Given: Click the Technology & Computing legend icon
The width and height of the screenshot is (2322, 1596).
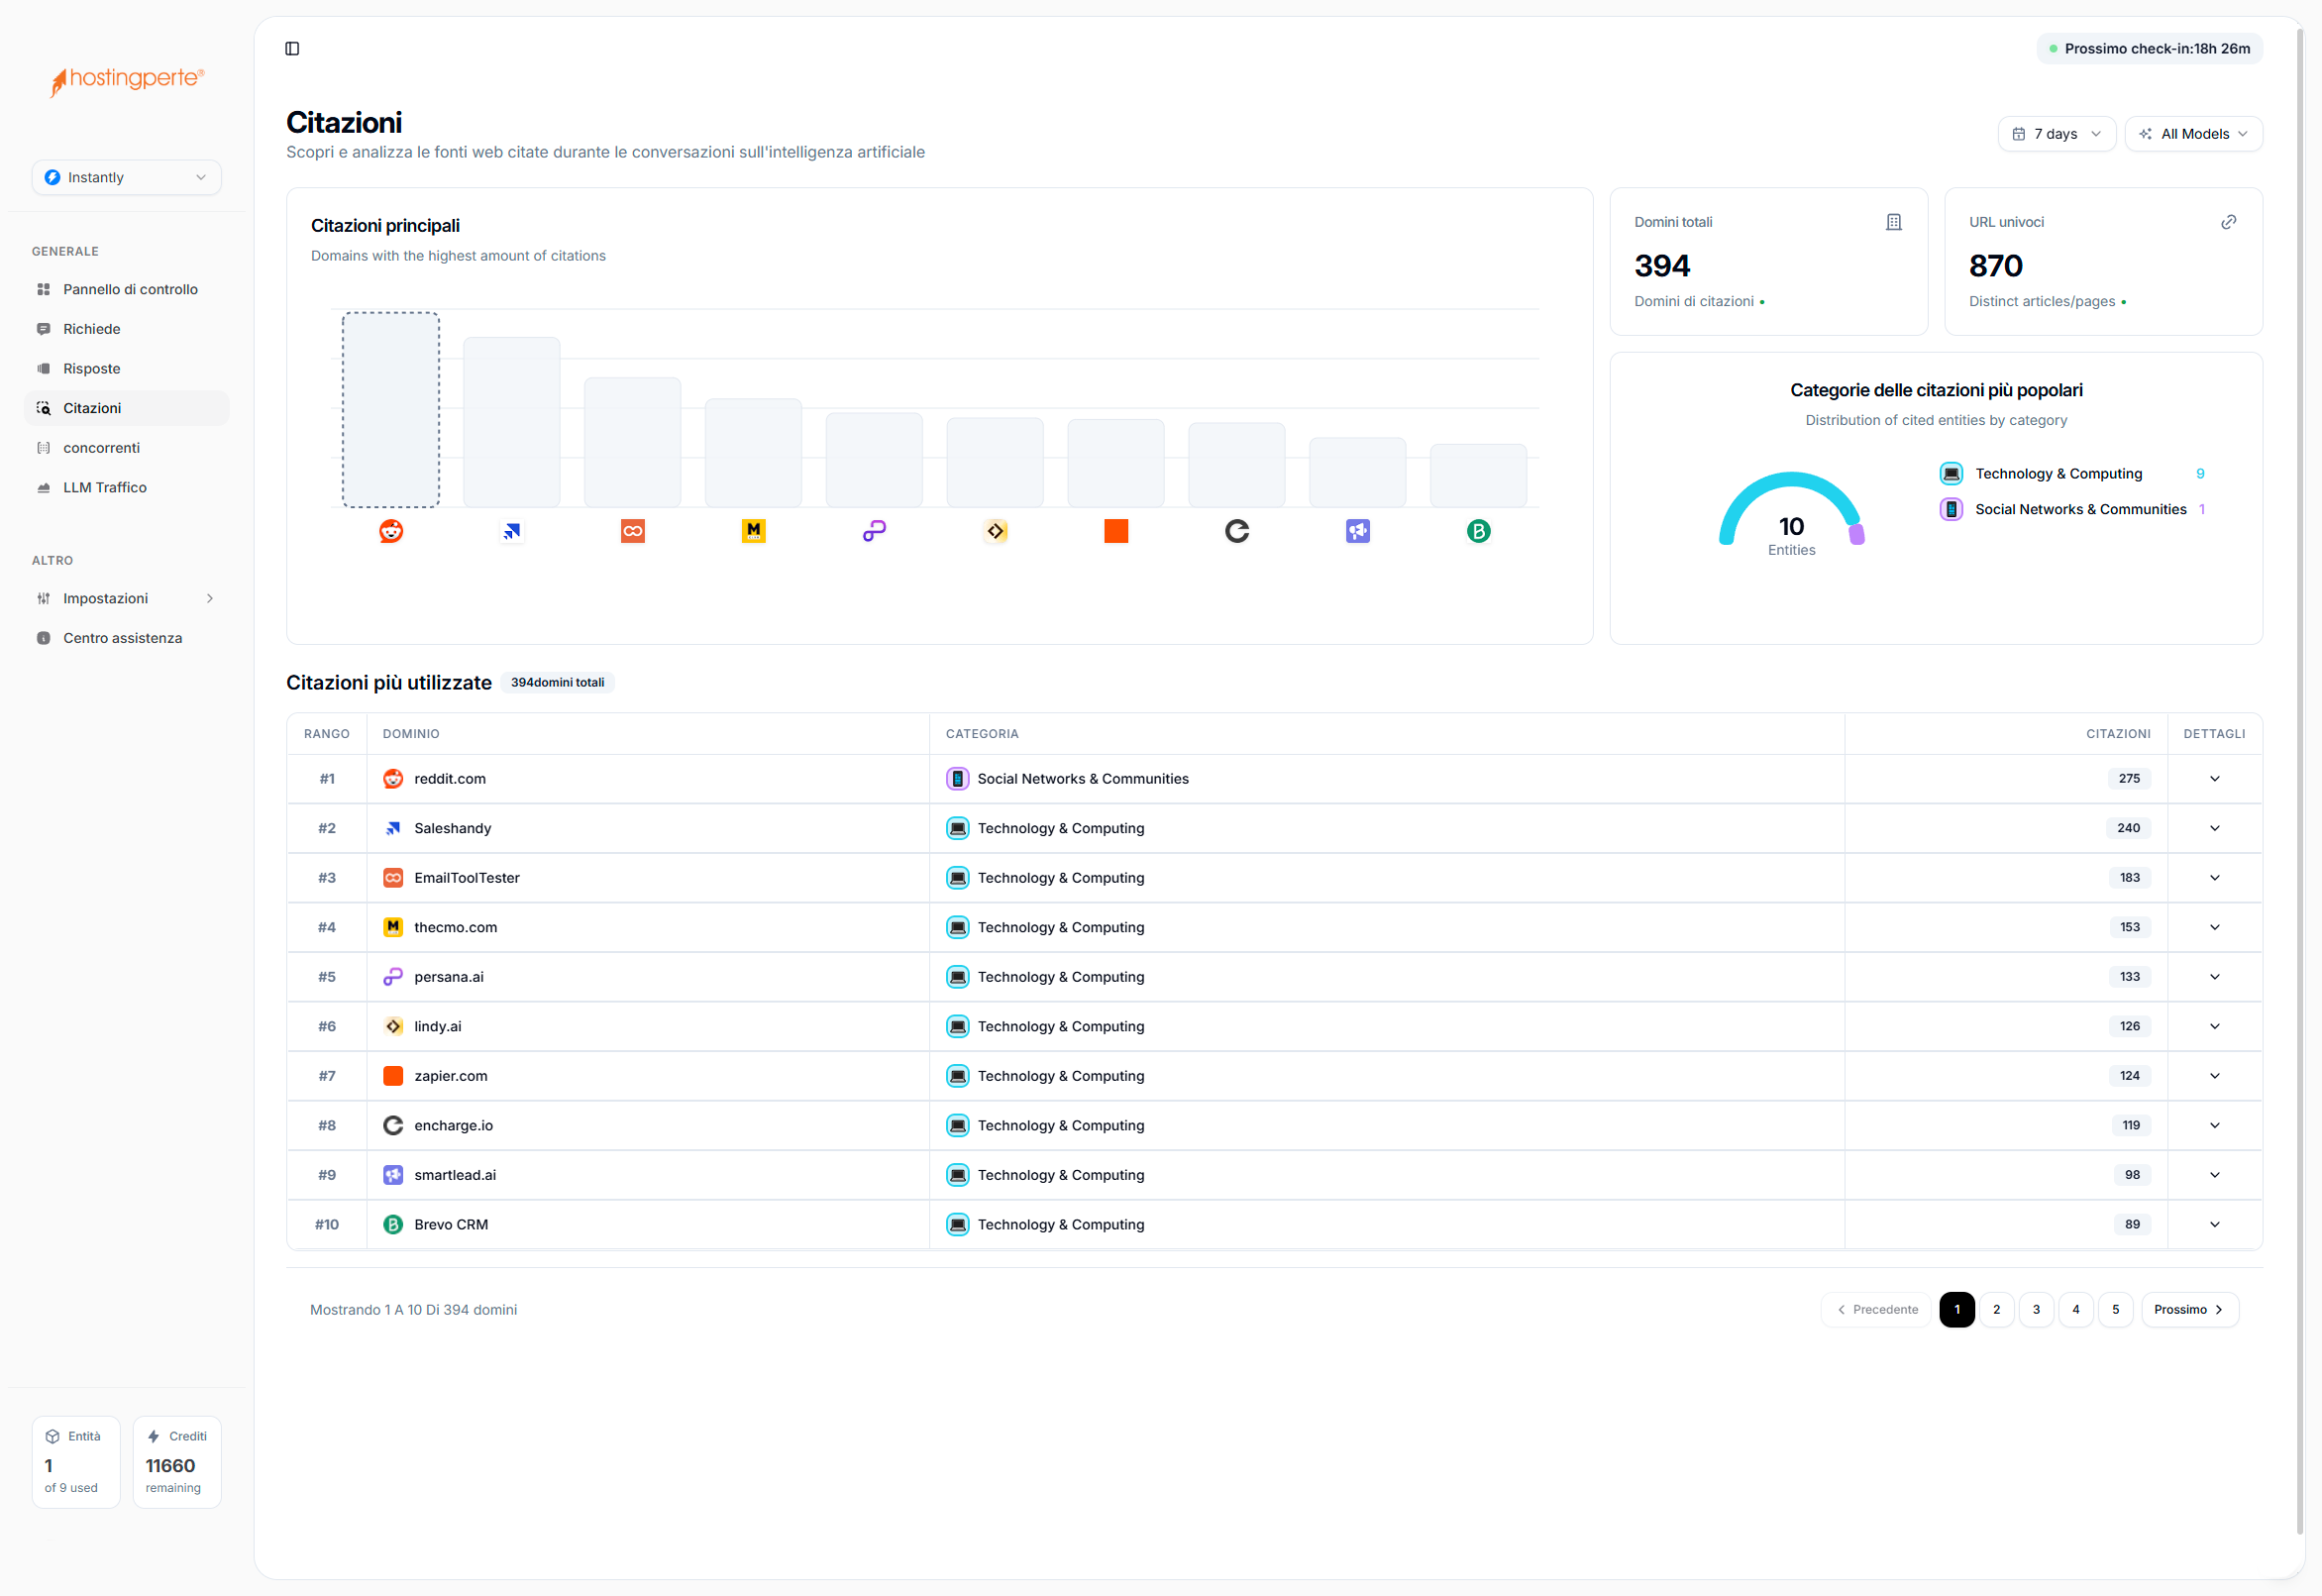Looking at the screenshot, I should (x=1951, y=474).
